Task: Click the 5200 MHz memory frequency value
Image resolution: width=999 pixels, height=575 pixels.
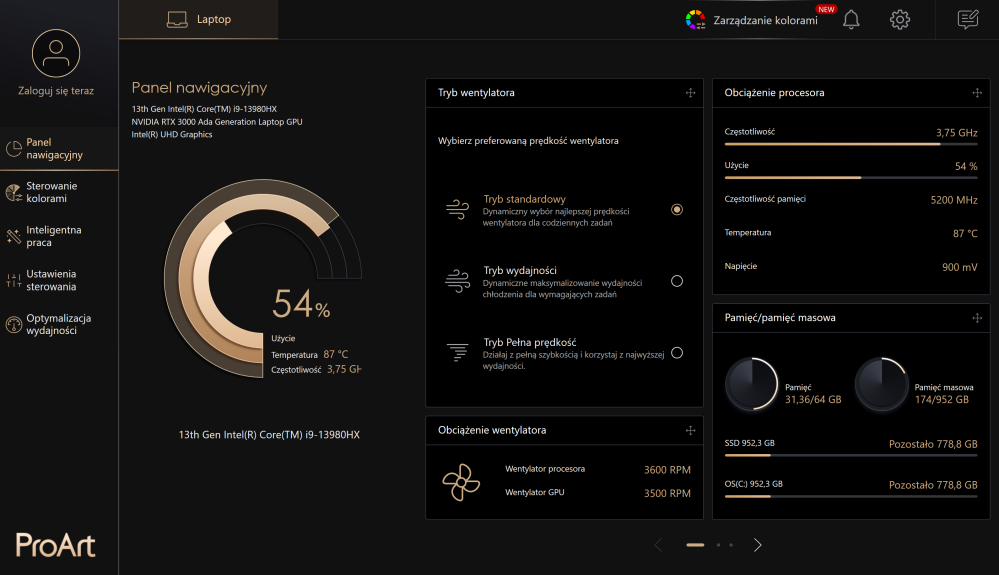Action: (954, 200)
